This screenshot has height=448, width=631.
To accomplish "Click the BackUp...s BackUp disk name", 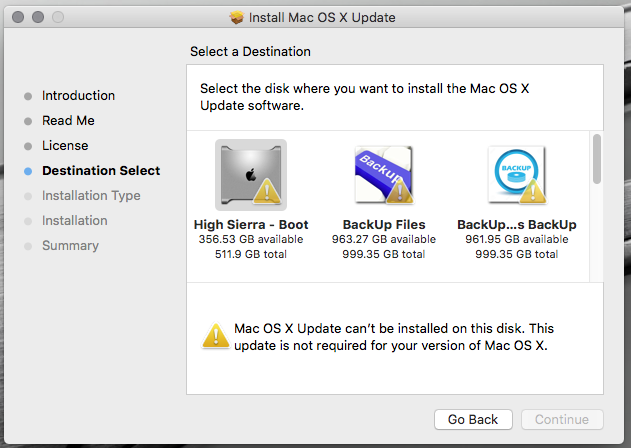I will click(517, 224).
